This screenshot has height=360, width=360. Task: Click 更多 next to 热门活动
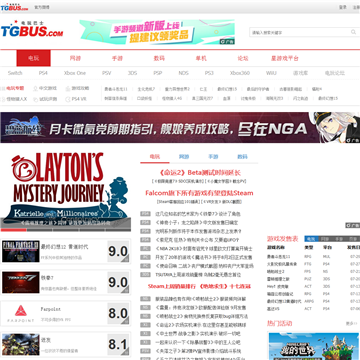[x=350, y=323]
